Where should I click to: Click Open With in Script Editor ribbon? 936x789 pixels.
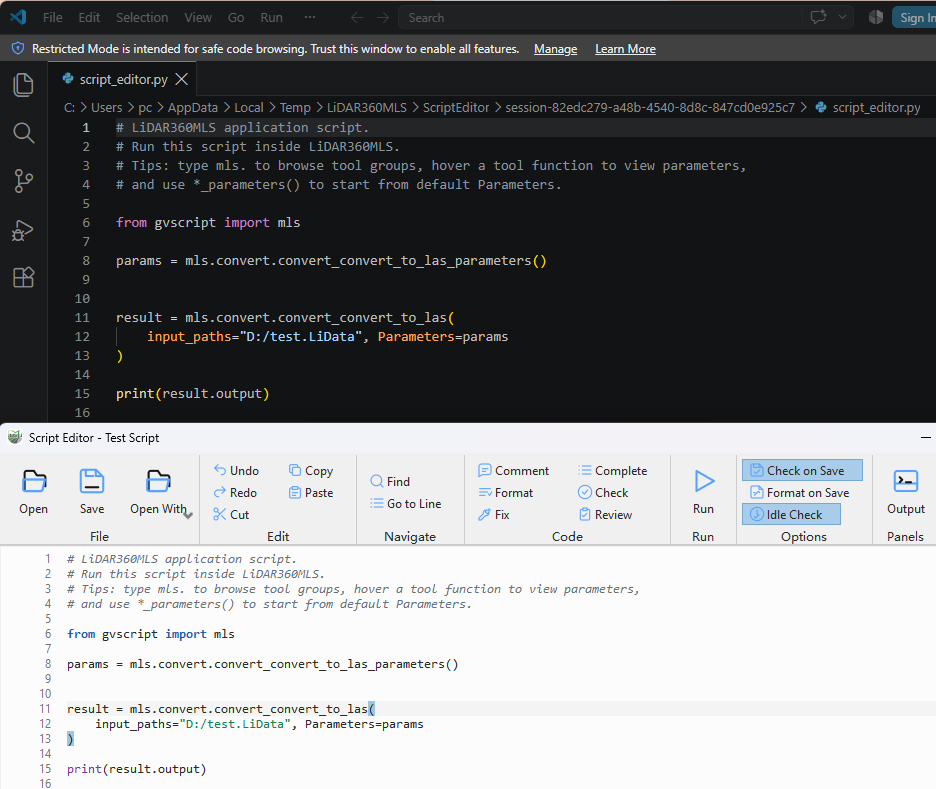158,492
